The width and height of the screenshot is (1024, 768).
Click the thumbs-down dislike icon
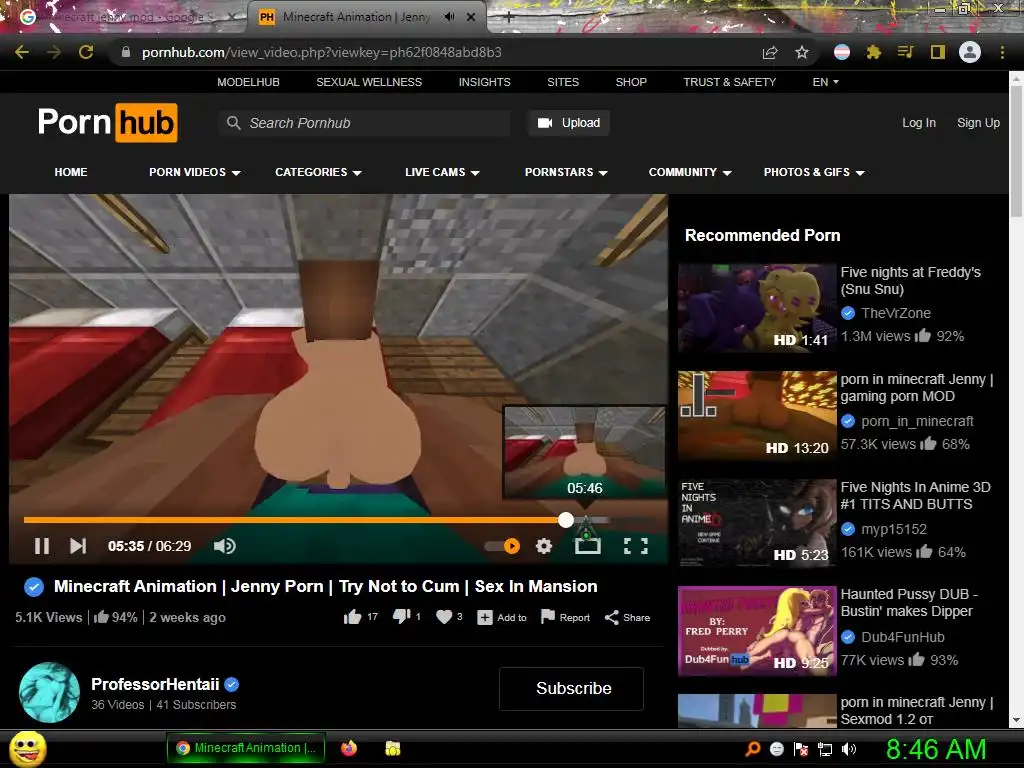pyautogui.click(x=401, y=617)
